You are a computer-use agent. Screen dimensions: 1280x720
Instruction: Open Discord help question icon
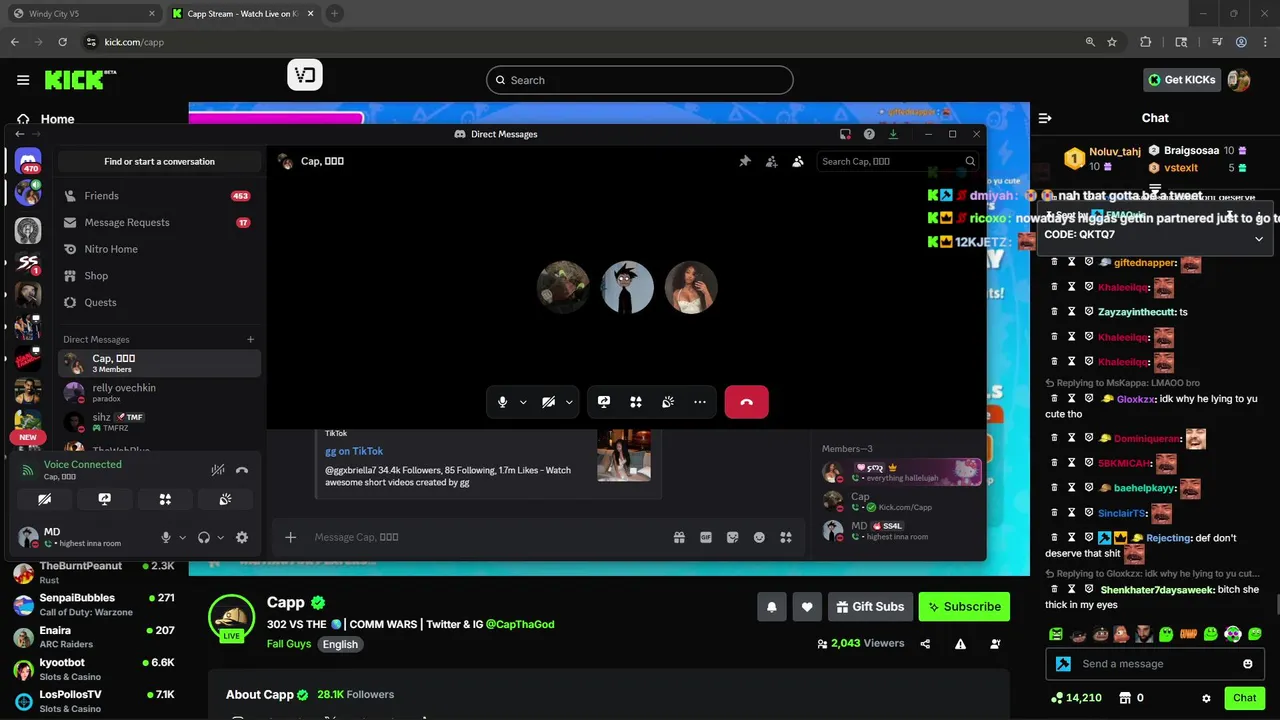869,134
